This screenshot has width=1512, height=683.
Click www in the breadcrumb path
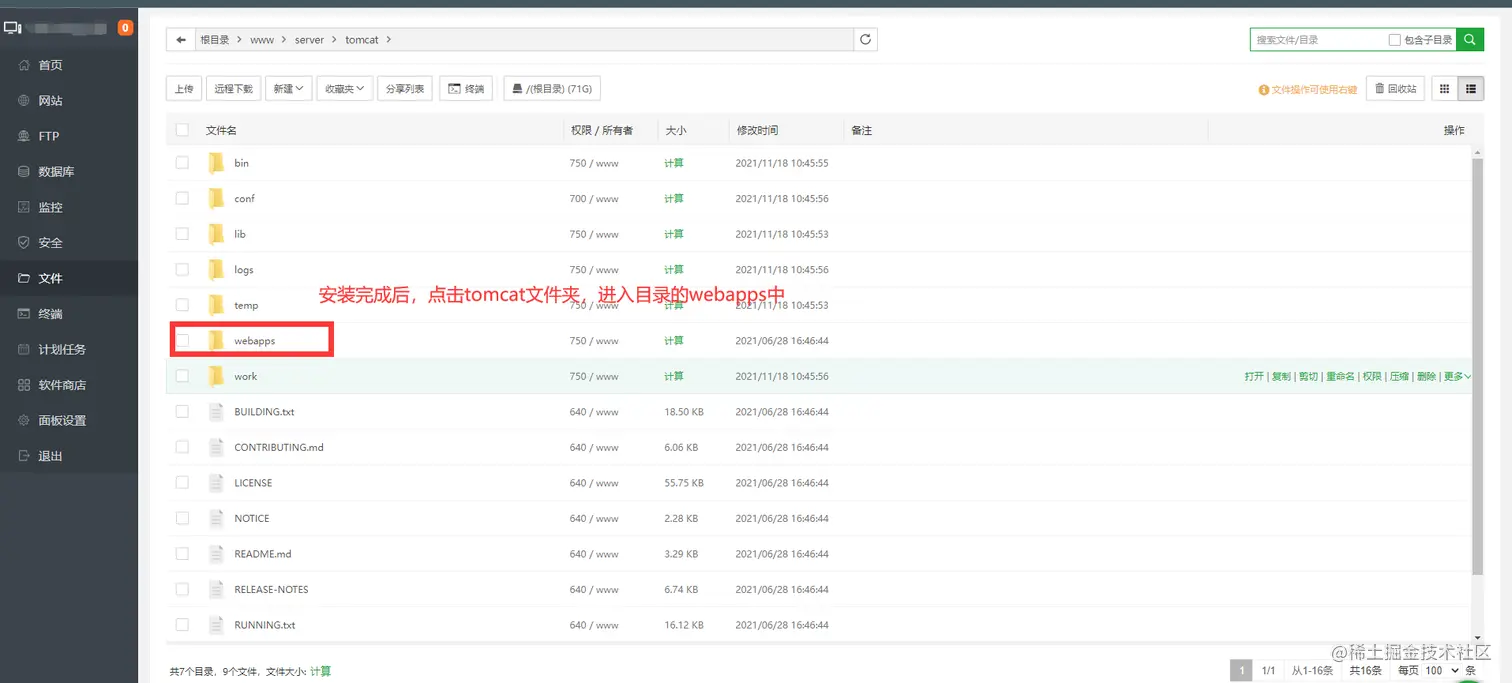point(262,40)
